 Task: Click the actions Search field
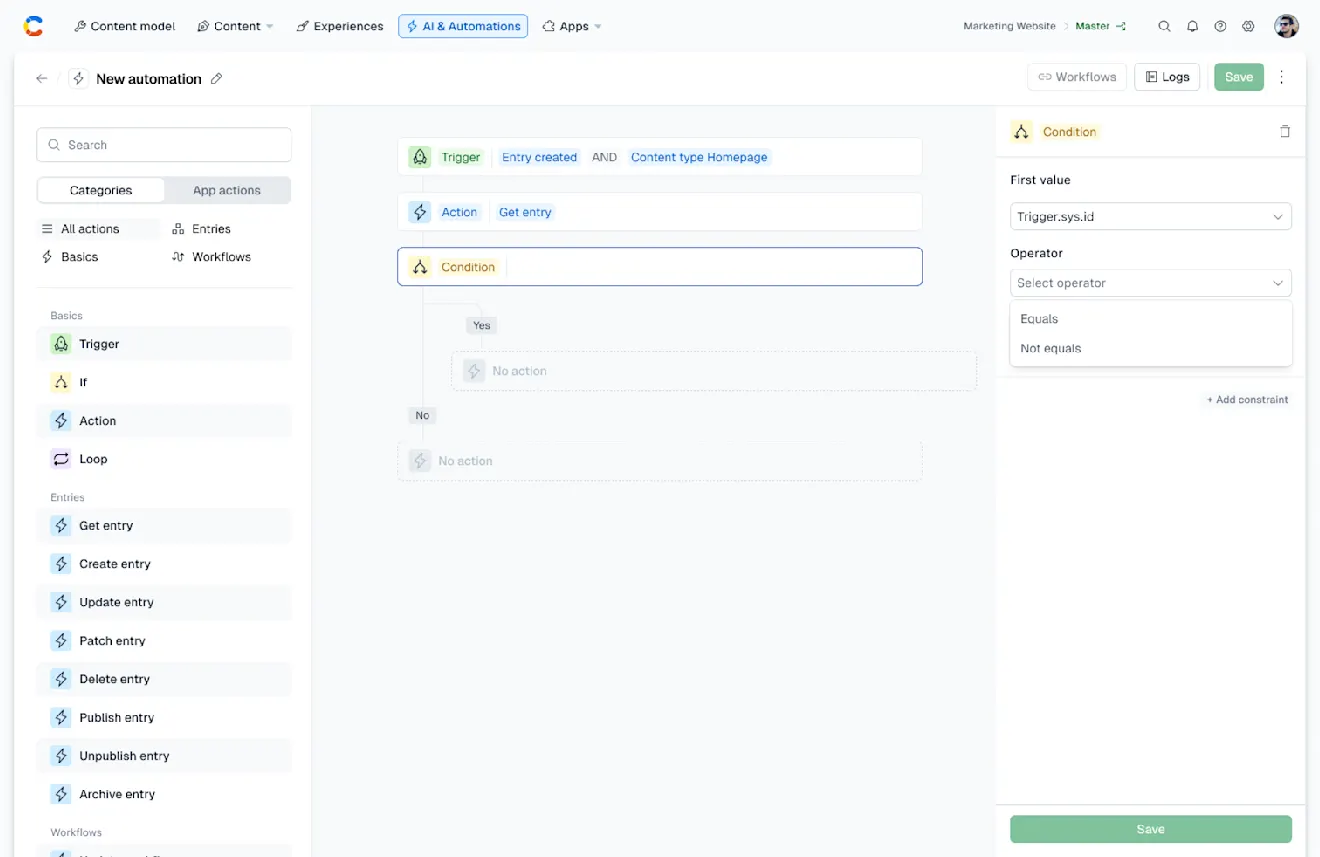point(164,145)
